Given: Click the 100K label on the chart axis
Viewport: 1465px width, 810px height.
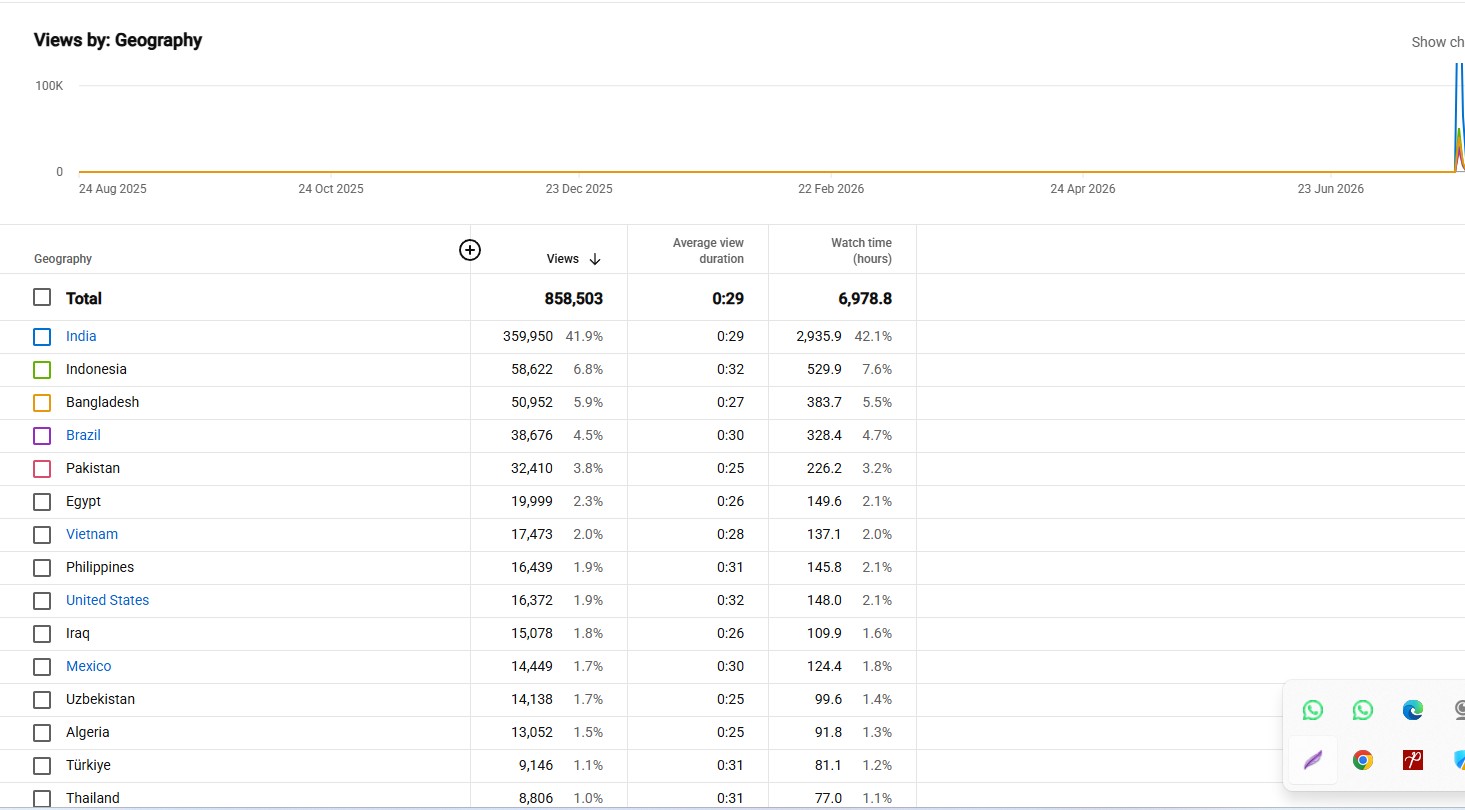Looking at the screenshot, I should (x=49, y=86).
